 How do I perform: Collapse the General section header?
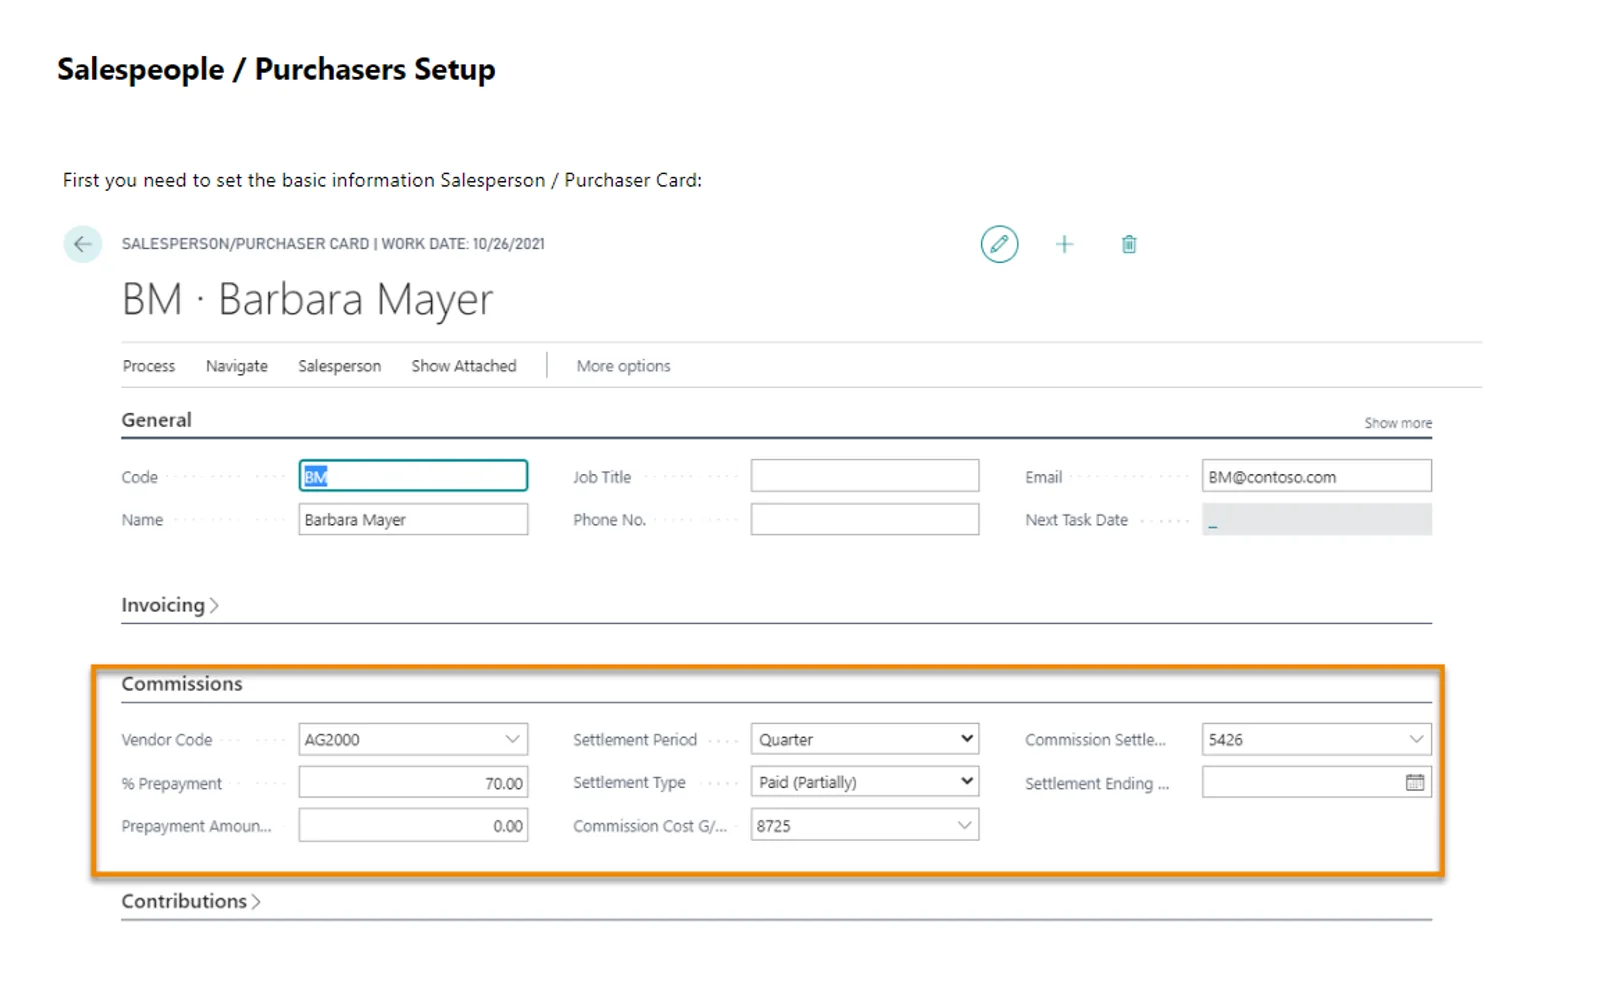[x=157, y=420]
